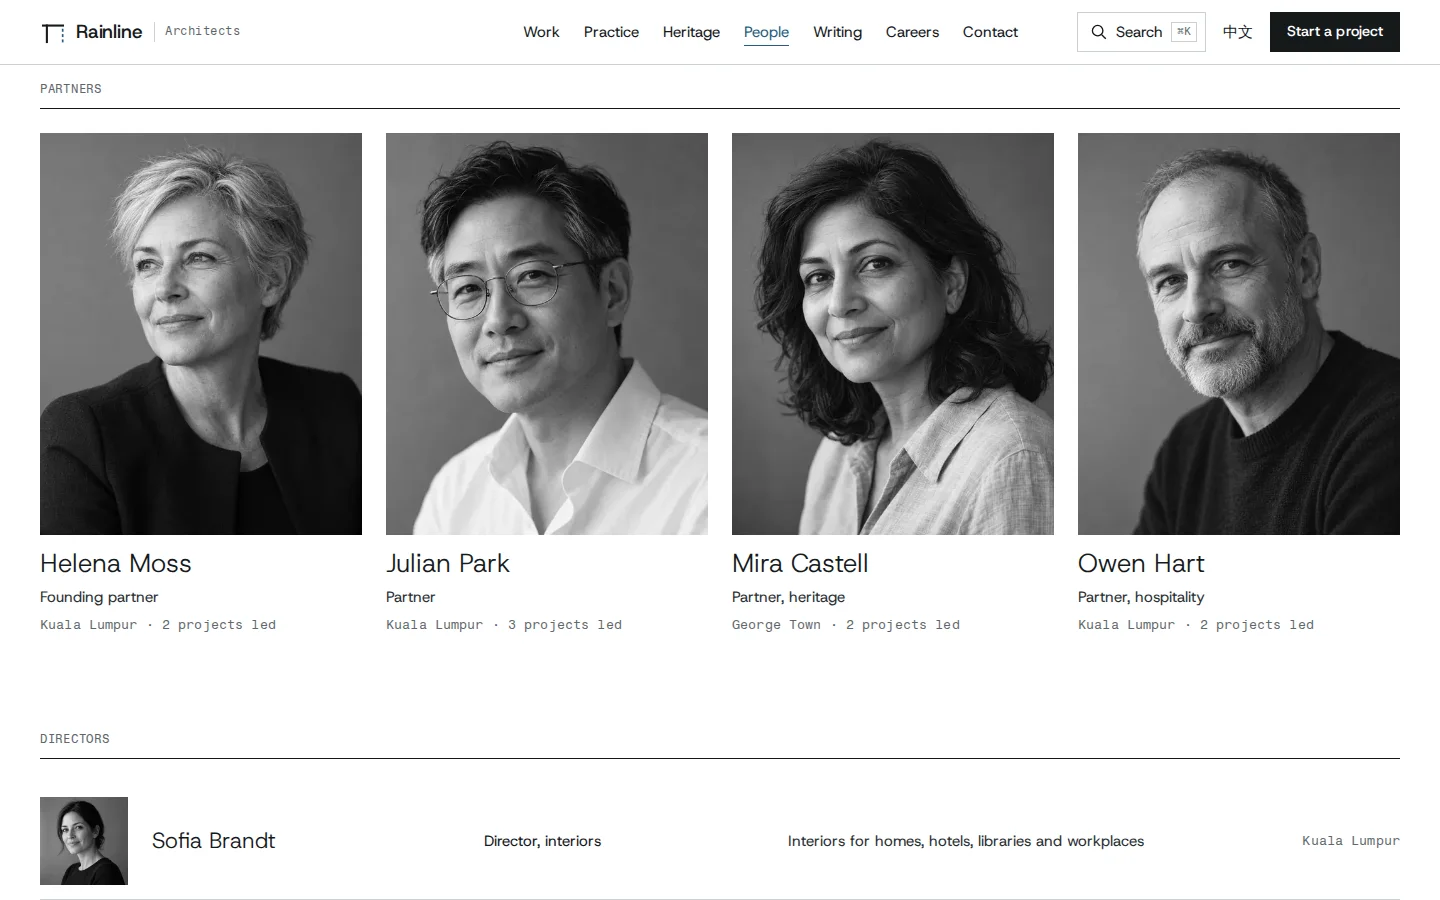The height and width of the screenshot is (900, 1440).
Task: Click Owen Hart's 'Kuala Lumpur · 2 projects led'
Action: (1196, 625)
